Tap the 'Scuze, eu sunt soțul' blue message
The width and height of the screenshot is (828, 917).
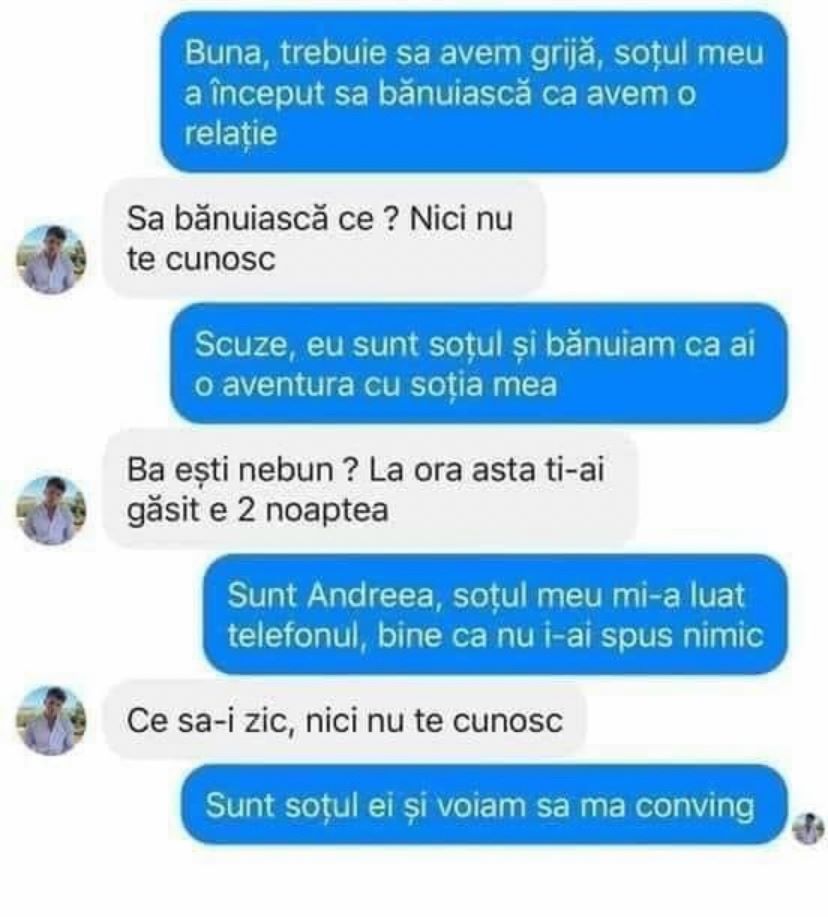click(479, 363)
